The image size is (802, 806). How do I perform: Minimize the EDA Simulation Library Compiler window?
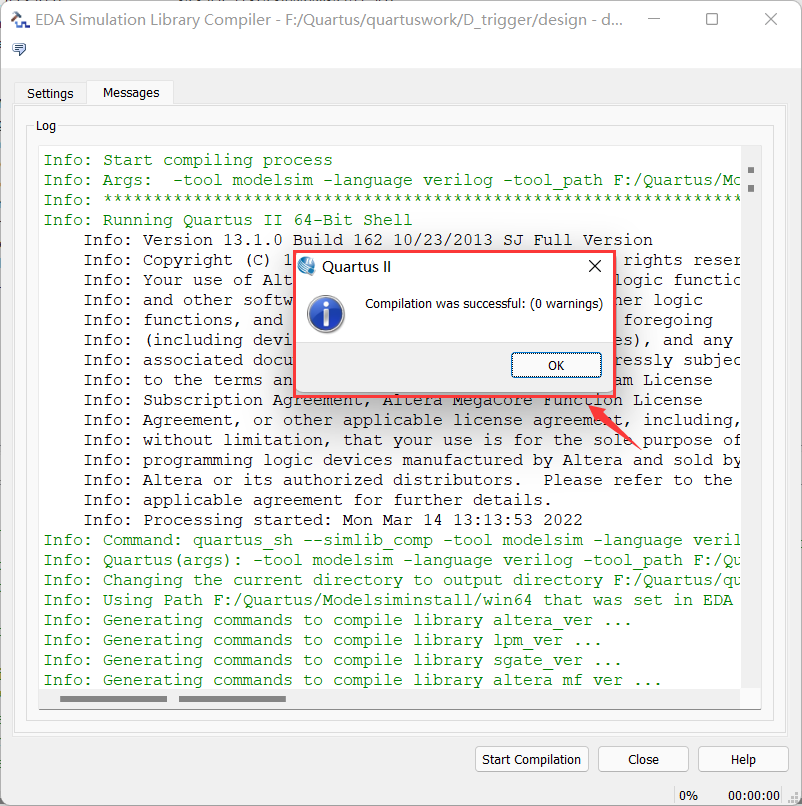click(654, 19)
